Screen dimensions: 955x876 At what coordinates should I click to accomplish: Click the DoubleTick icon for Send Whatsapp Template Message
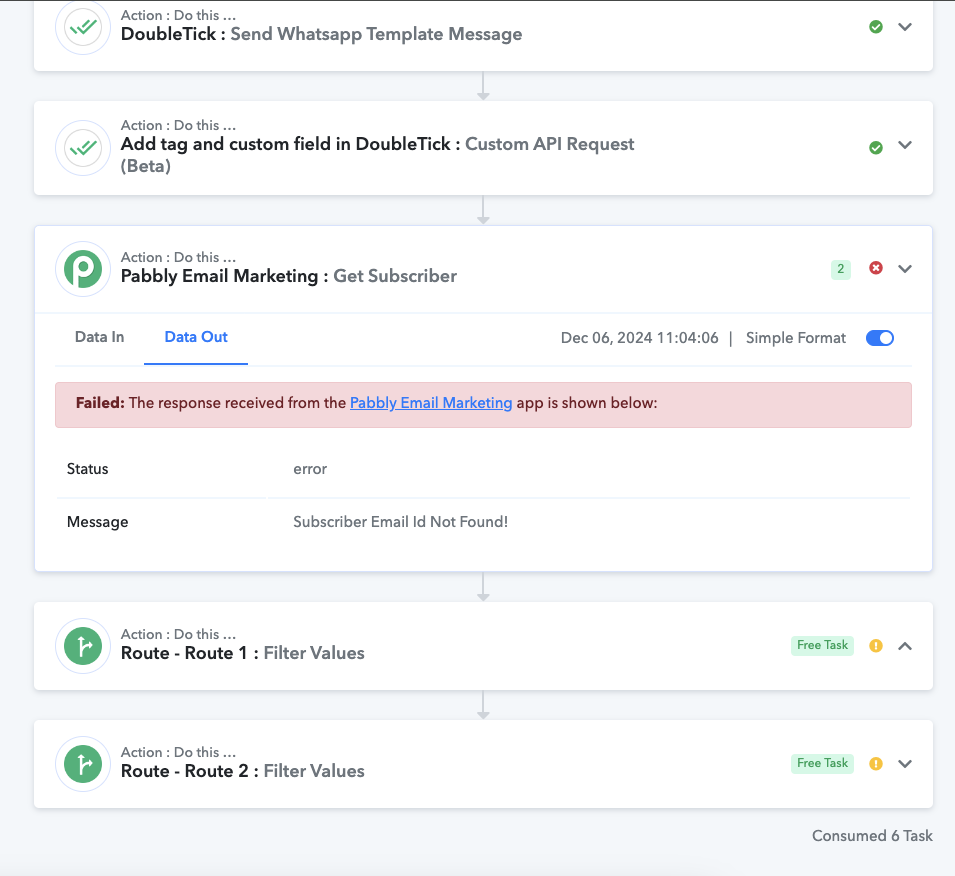(83, 27)
